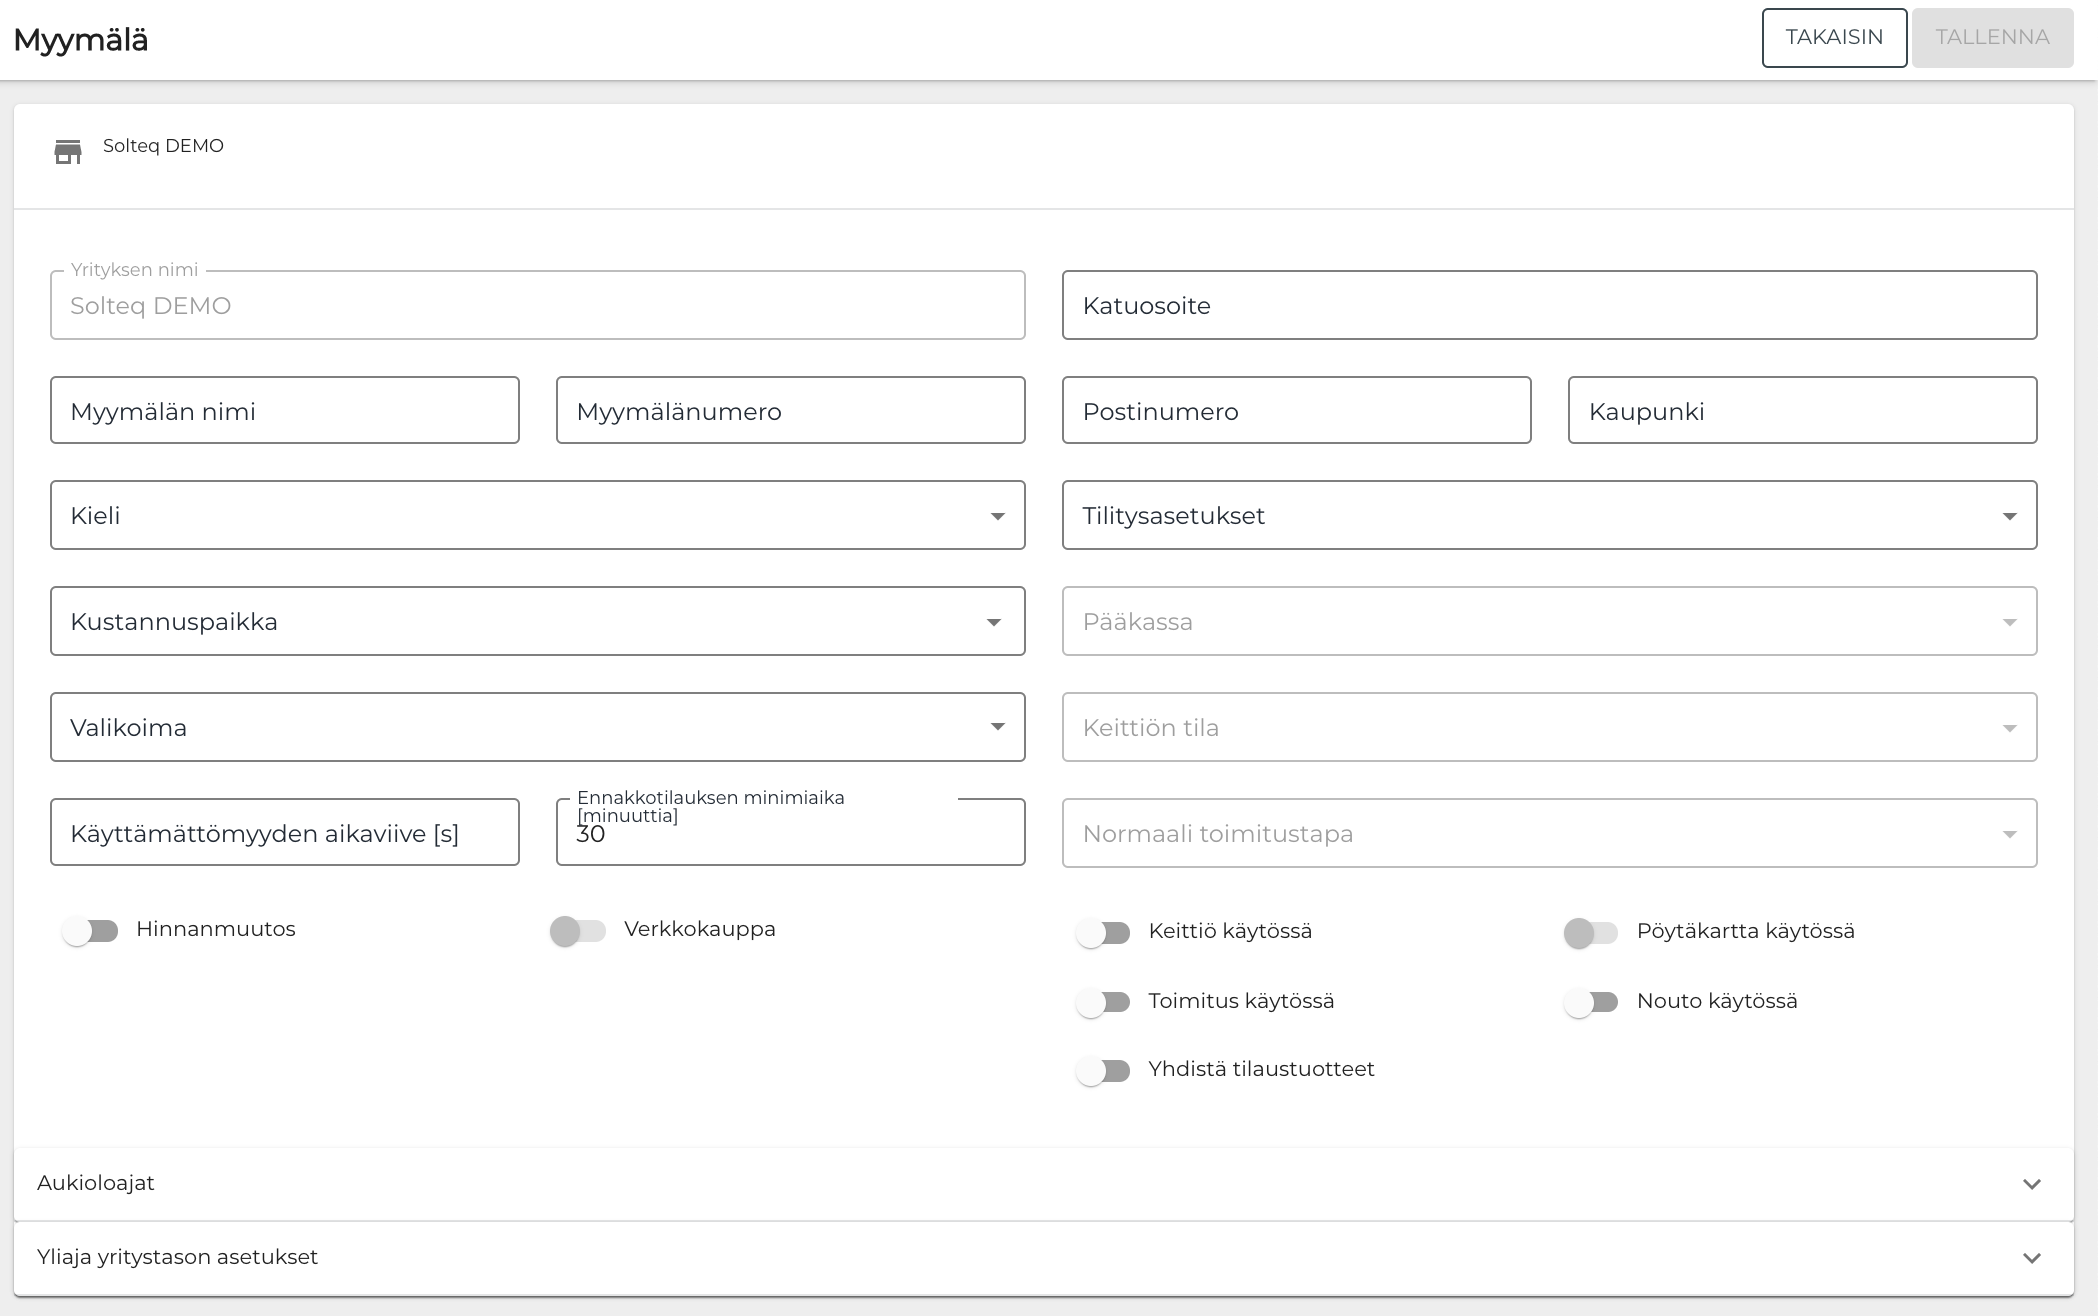Enable the Keittiö käytössä switch
Screen dimensions: 2098x1316
(x=1103, y=933)
